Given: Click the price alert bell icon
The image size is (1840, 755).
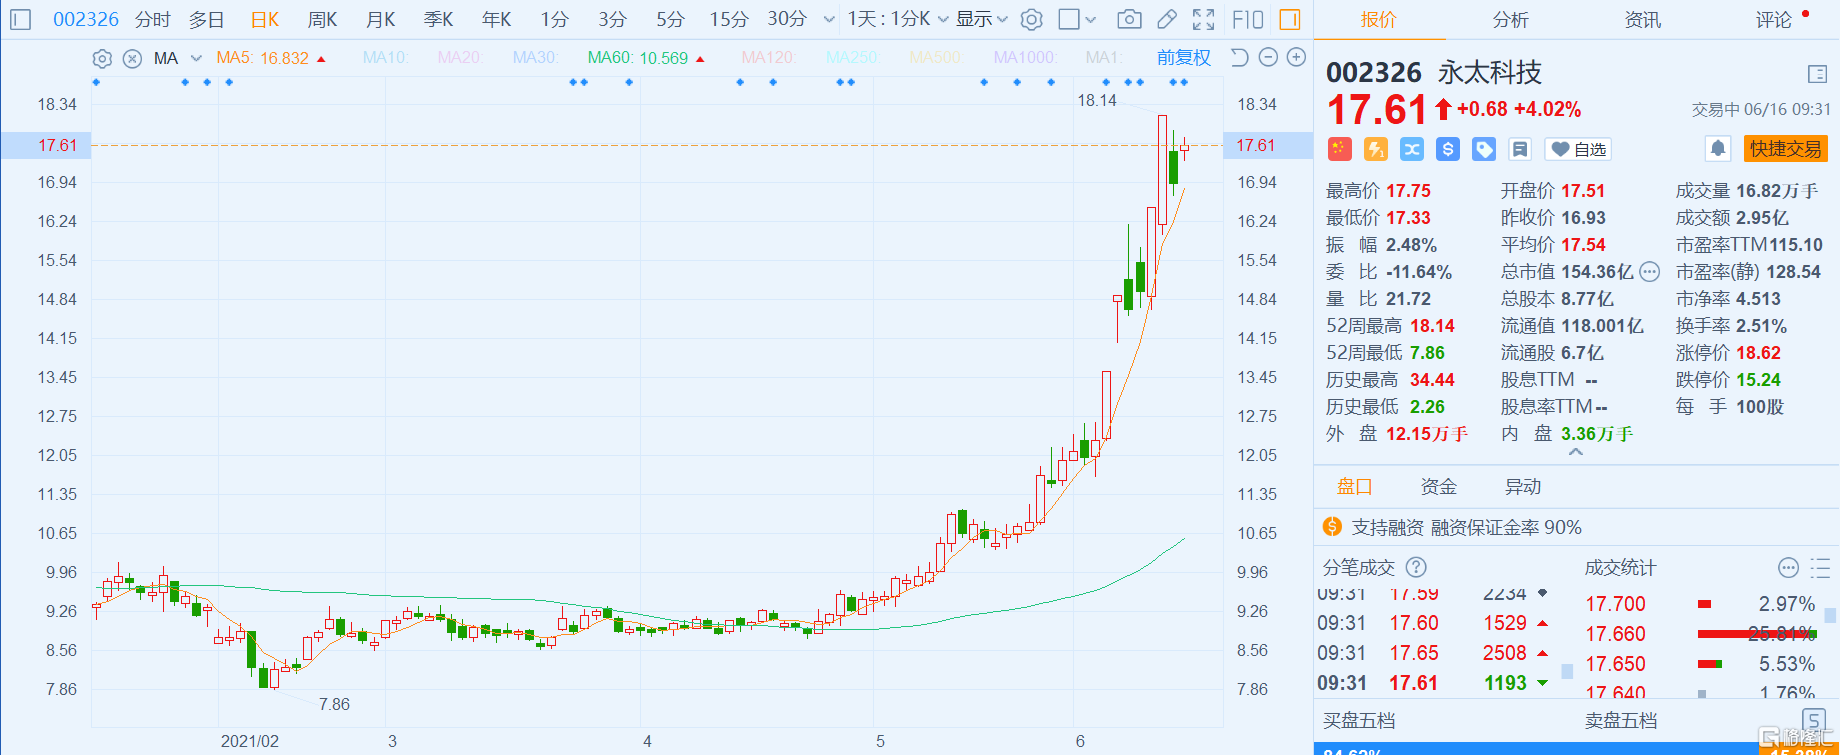Looking at the screenshot, I should tap(1717, 149).
